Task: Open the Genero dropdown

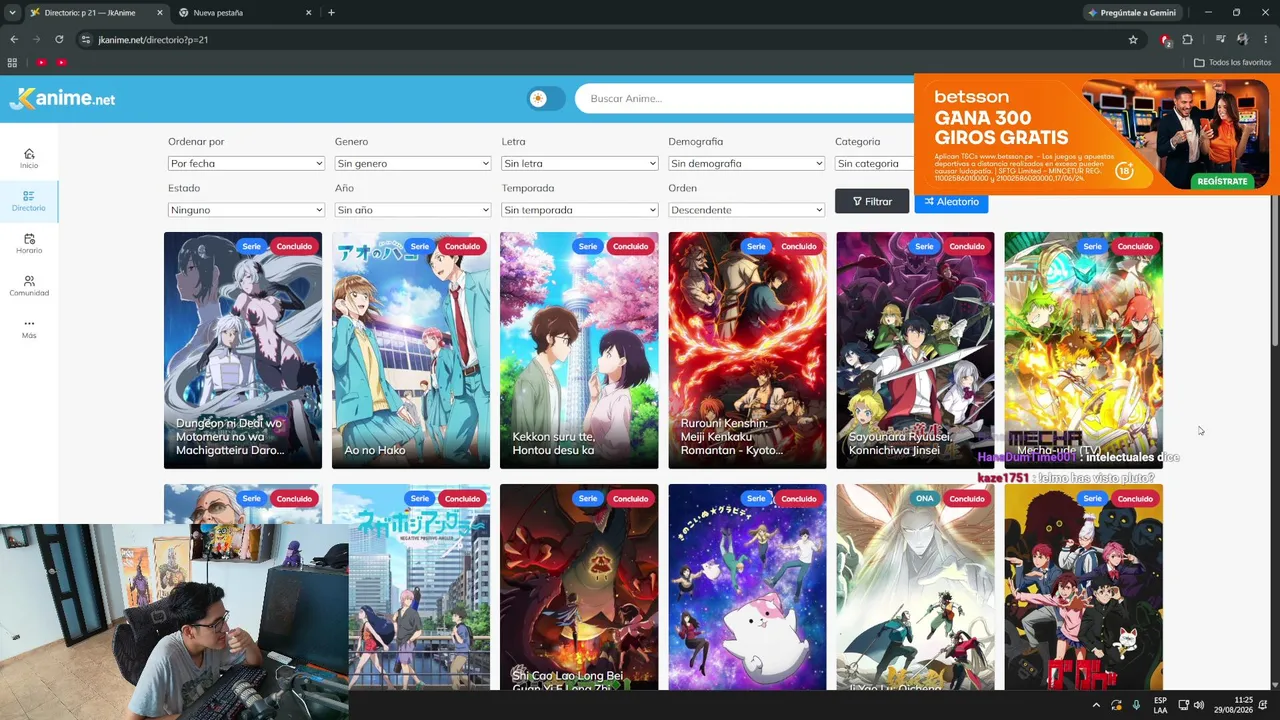Action: pos(413,163)
